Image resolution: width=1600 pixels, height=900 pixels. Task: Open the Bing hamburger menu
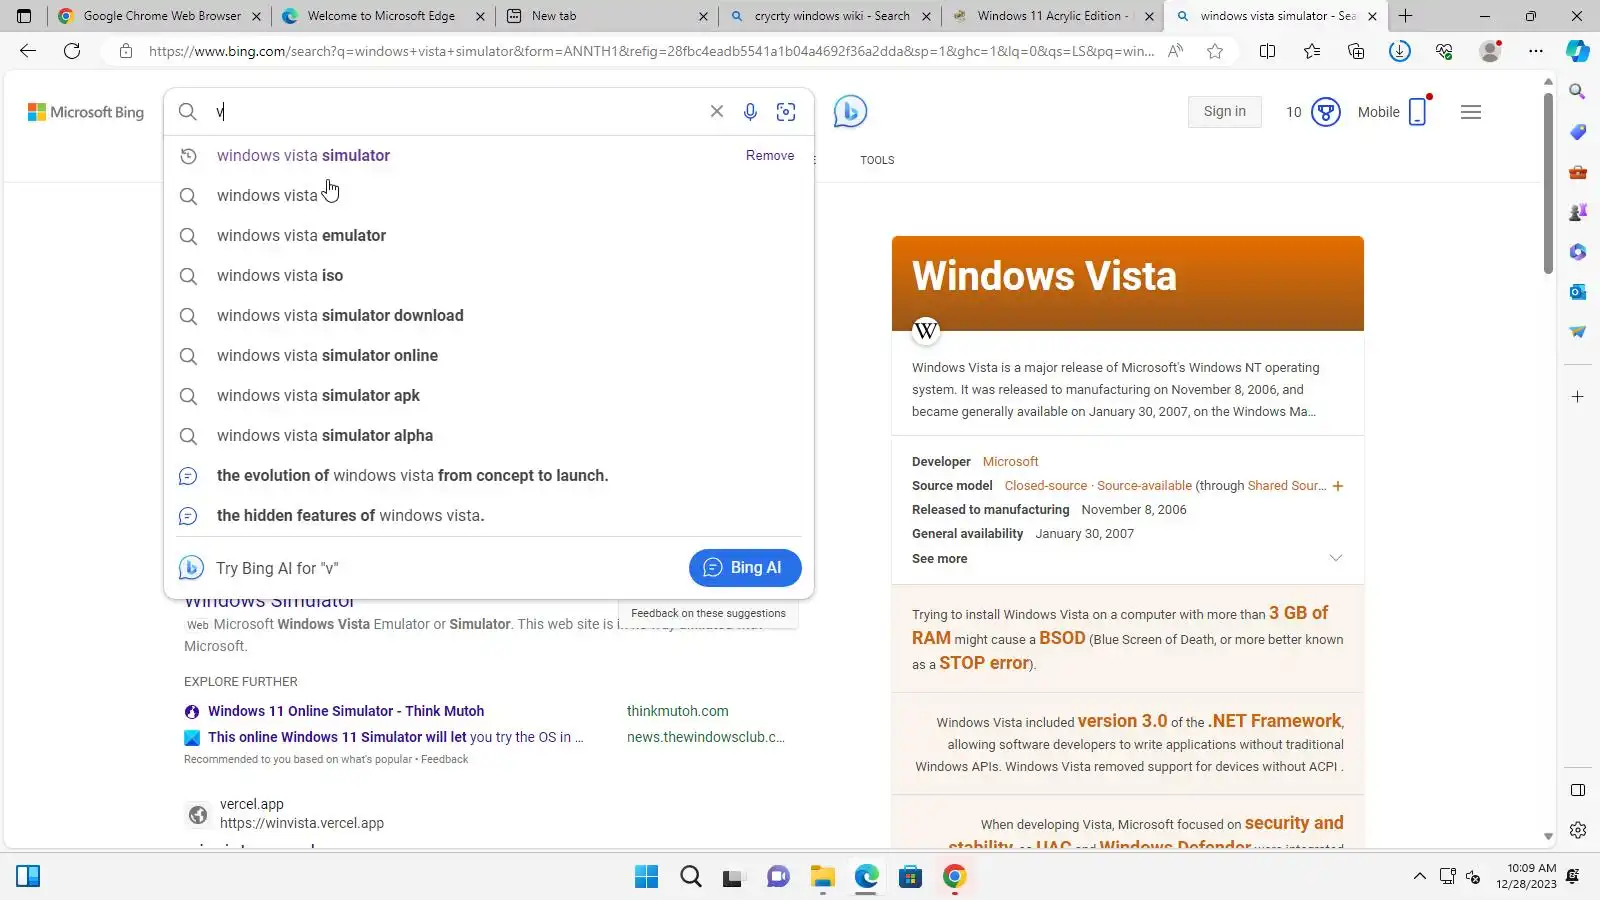[x=1471, y=112]
